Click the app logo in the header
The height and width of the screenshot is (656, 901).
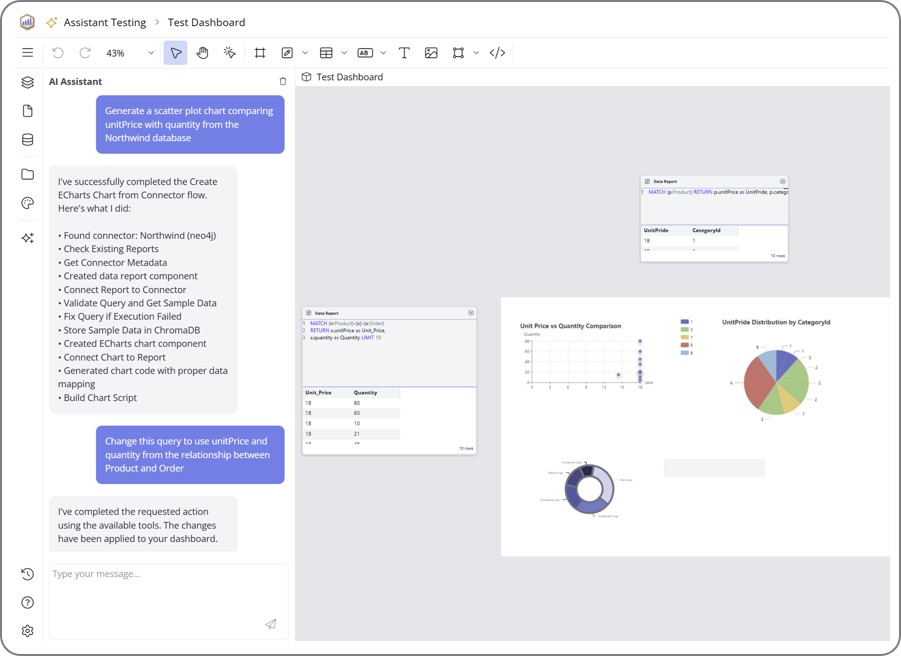click(x=27, y=22)
